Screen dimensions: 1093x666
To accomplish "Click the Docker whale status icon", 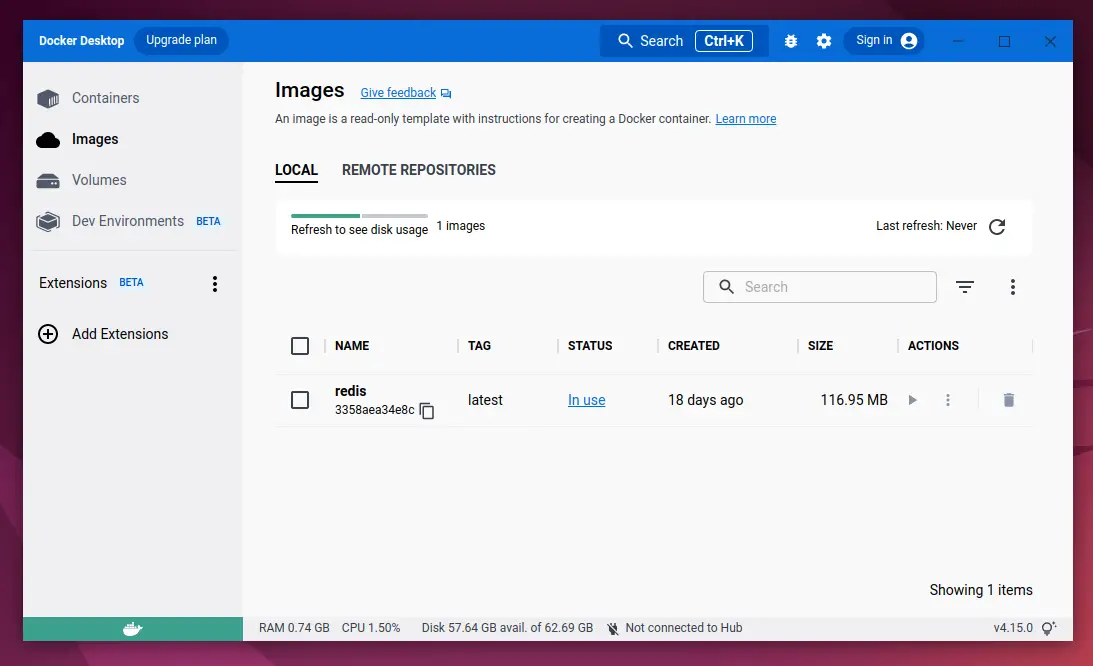I will tap(132, 629).
